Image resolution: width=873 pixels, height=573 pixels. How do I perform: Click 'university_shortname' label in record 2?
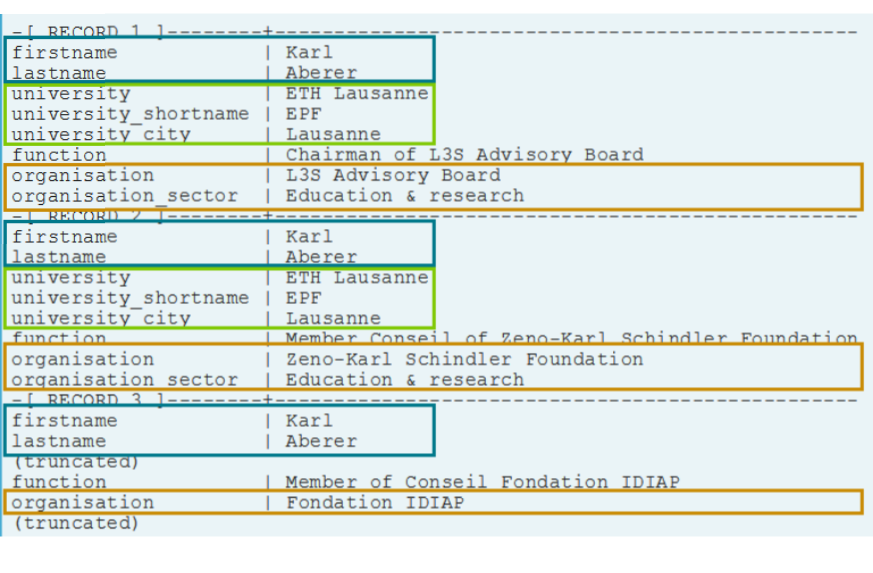pos(130,298)
